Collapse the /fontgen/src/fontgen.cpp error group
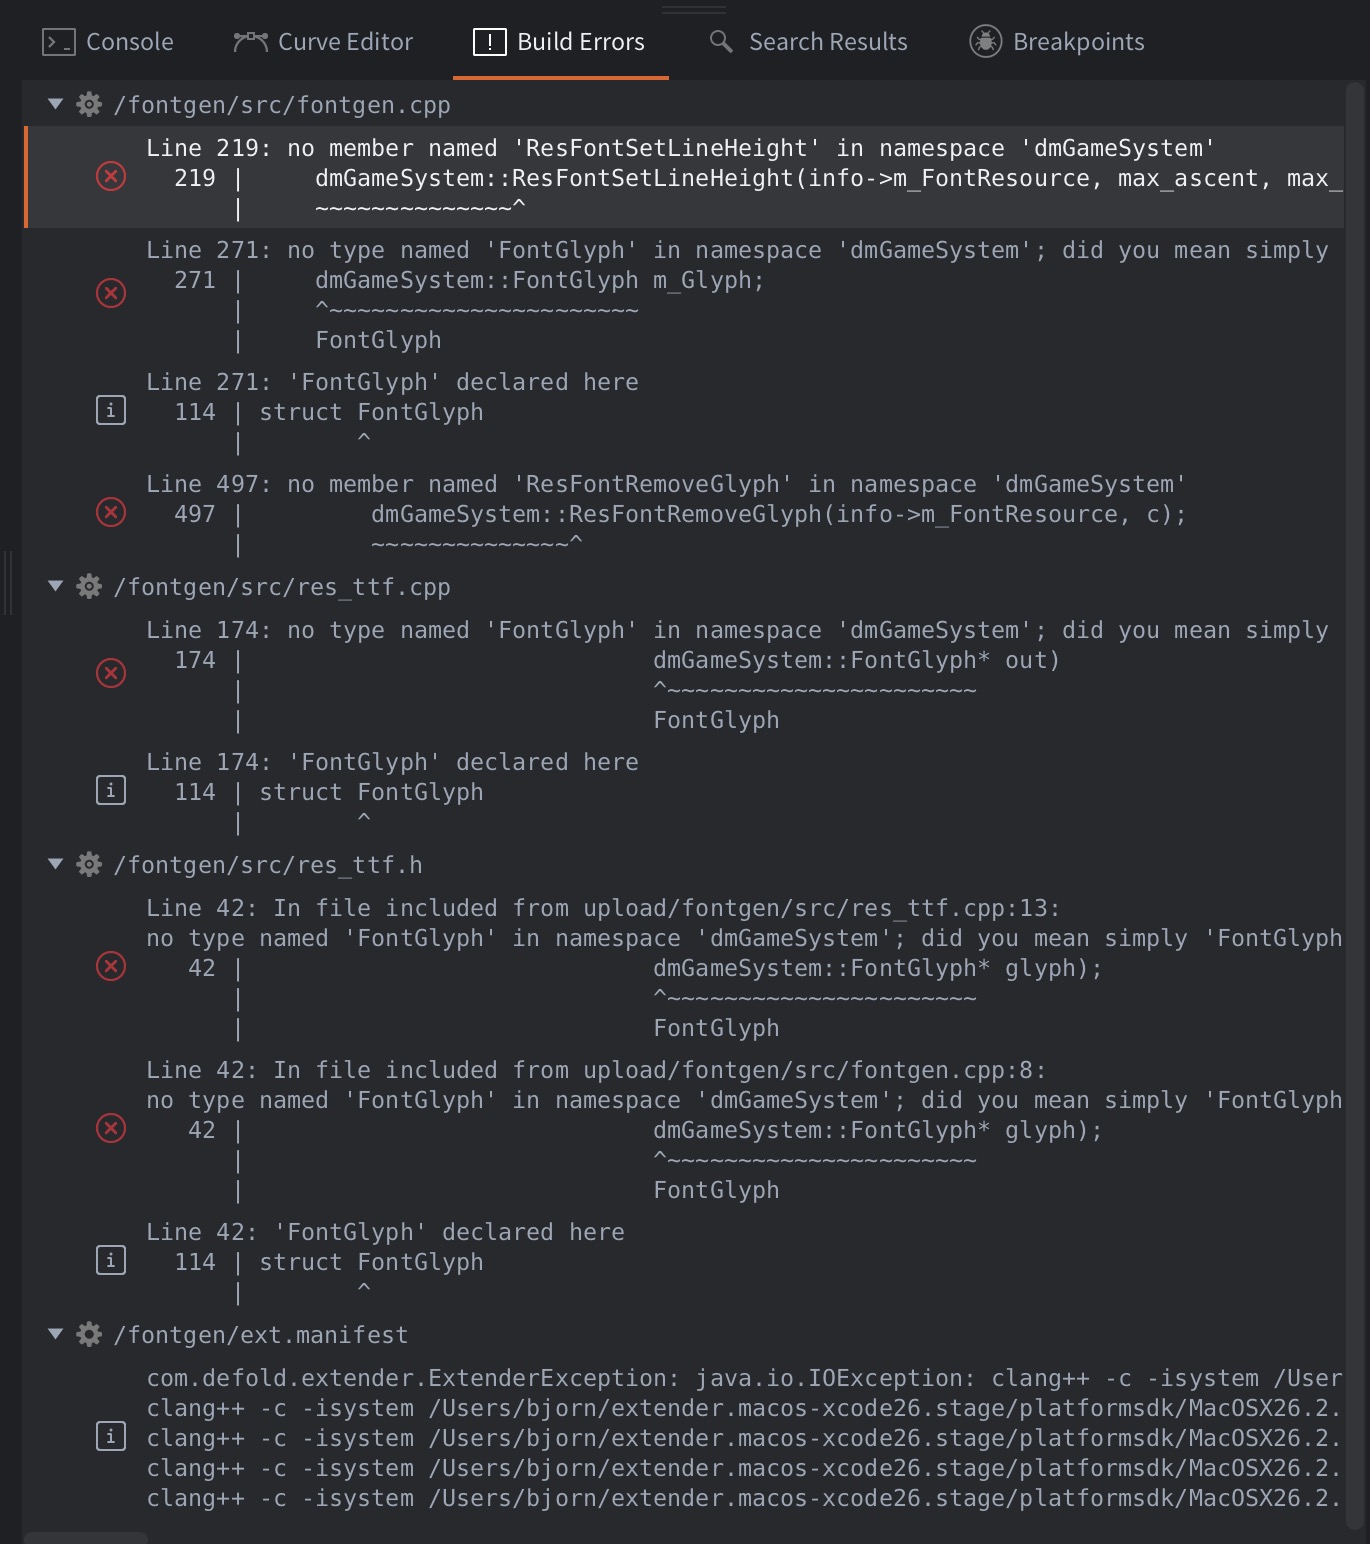This screenshot has width=1370, height=1544. click(56, 104)
